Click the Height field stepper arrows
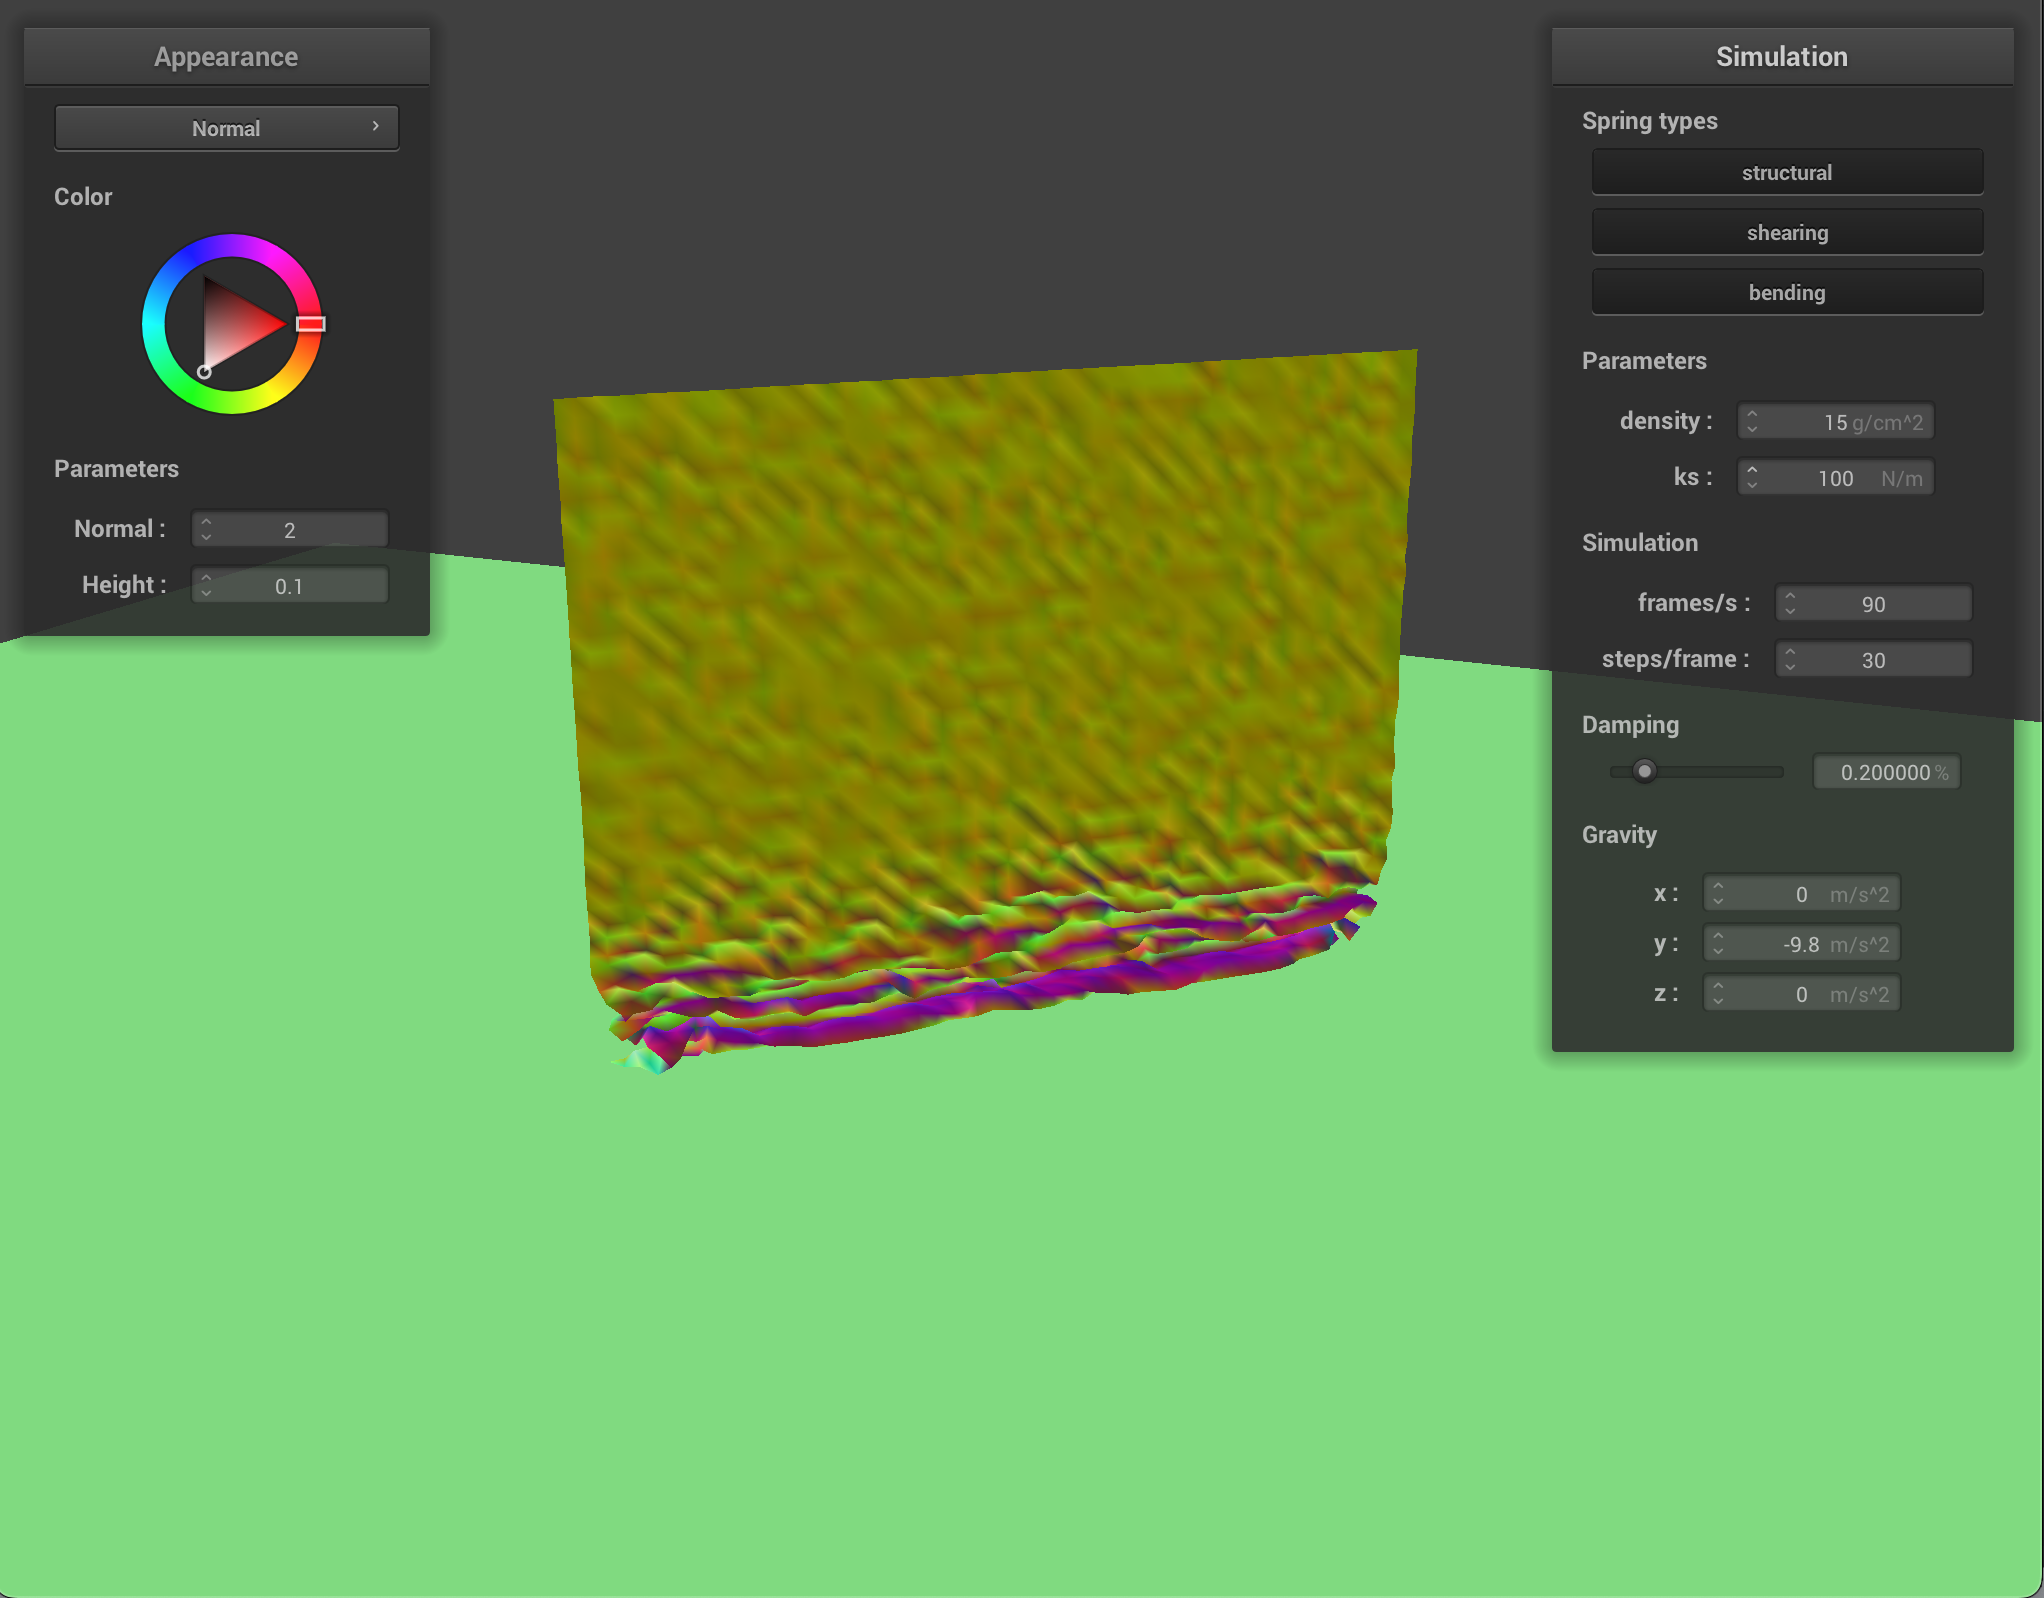 click(206, 585)
